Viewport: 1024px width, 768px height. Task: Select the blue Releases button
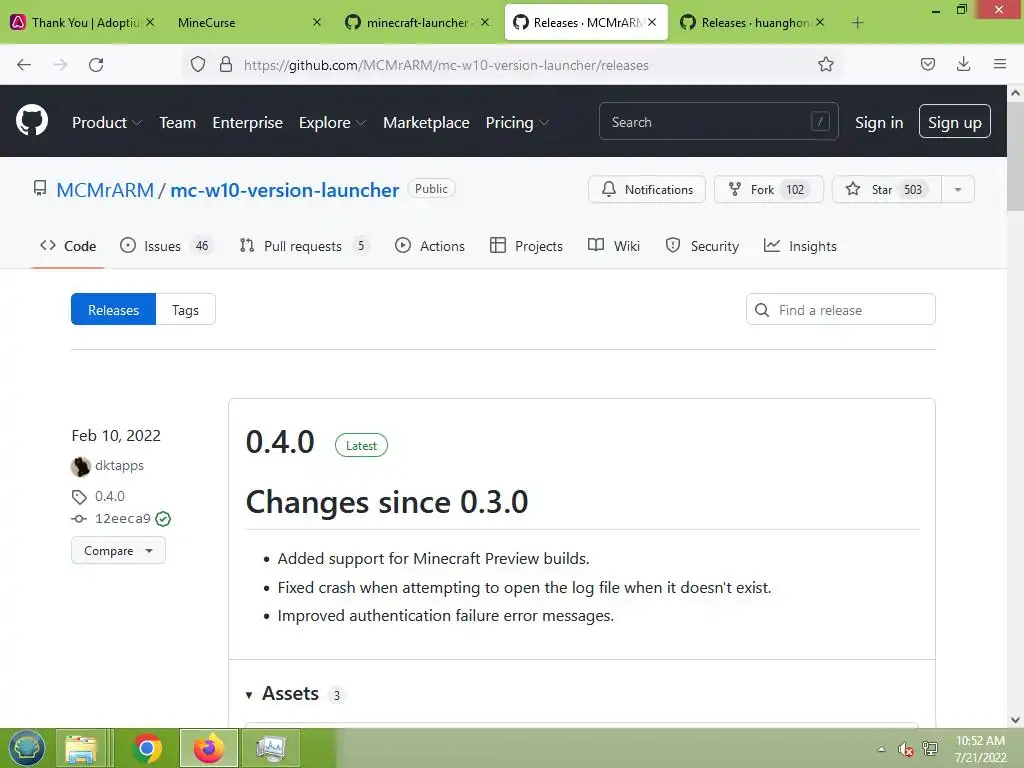[114, 310]
